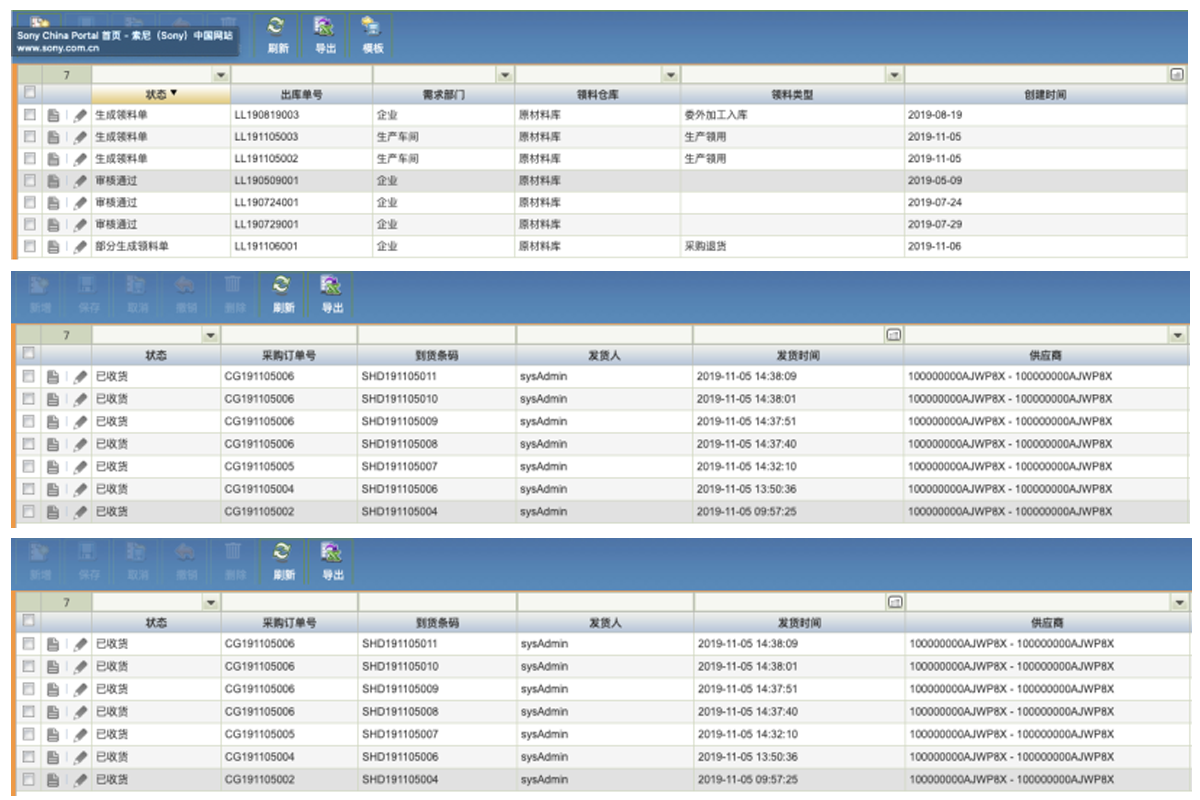Image resolution: width=1200 pixels, height=800 pixels.
Task: Open the document icon for row LL191105003
Action: [55, 137]
